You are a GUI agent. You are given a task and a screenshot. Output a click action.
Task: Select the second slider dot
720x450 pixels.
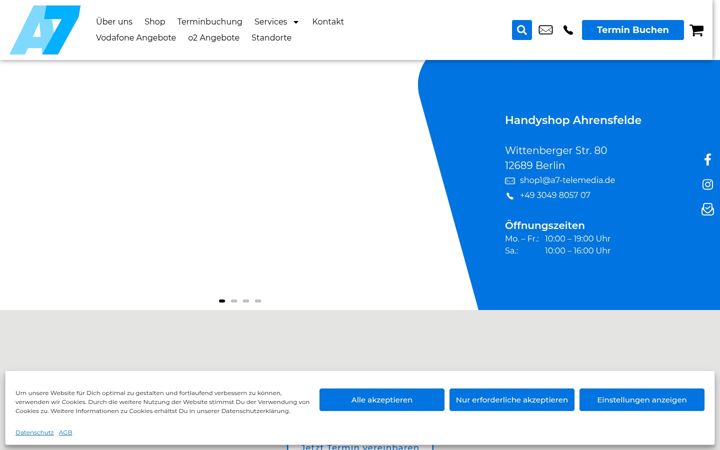[234, 301]
